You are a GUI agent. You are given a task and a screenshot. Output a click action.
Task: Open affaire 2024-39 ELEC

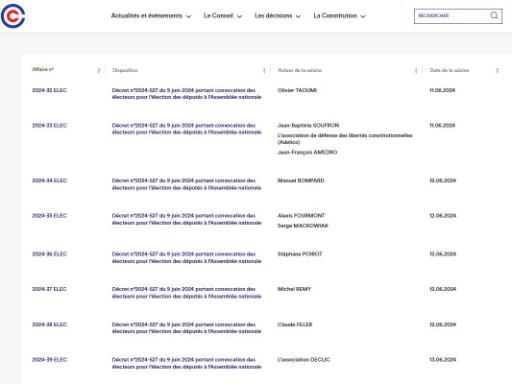pyautogui.click(x=49, y=360)
